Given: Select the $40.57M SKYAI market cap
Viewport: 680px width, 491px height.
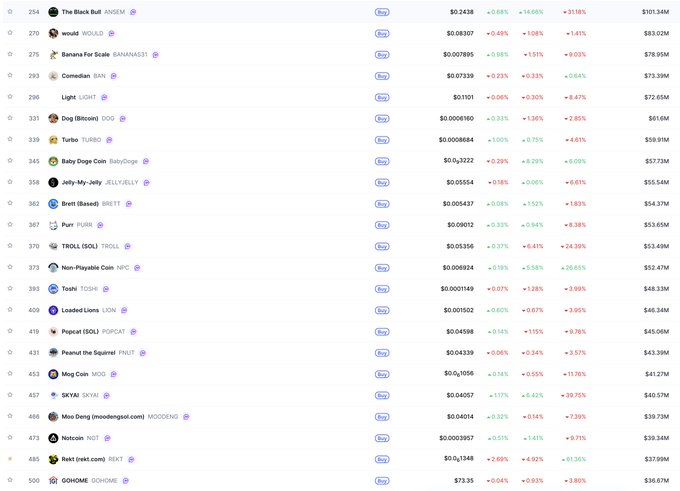Looking at the screenshot, I should [x=657, y=395].
